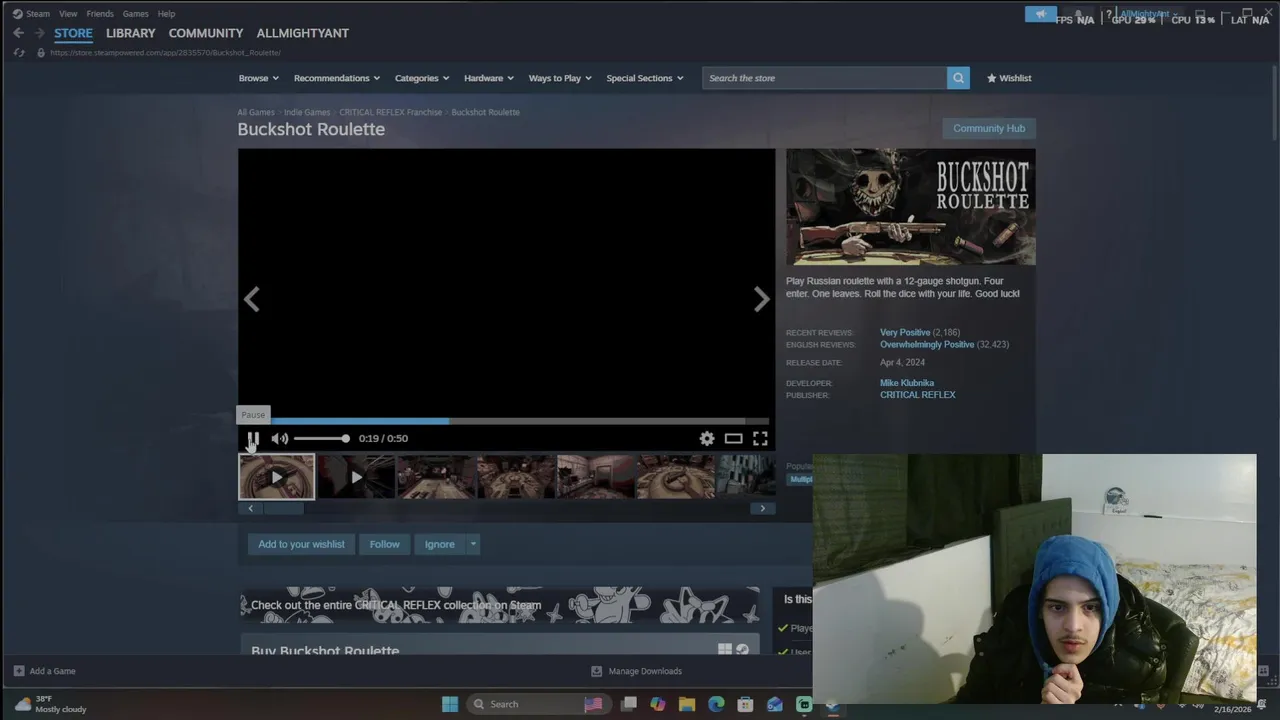Open the Recommendations dropdown menu

pos(337,78)
